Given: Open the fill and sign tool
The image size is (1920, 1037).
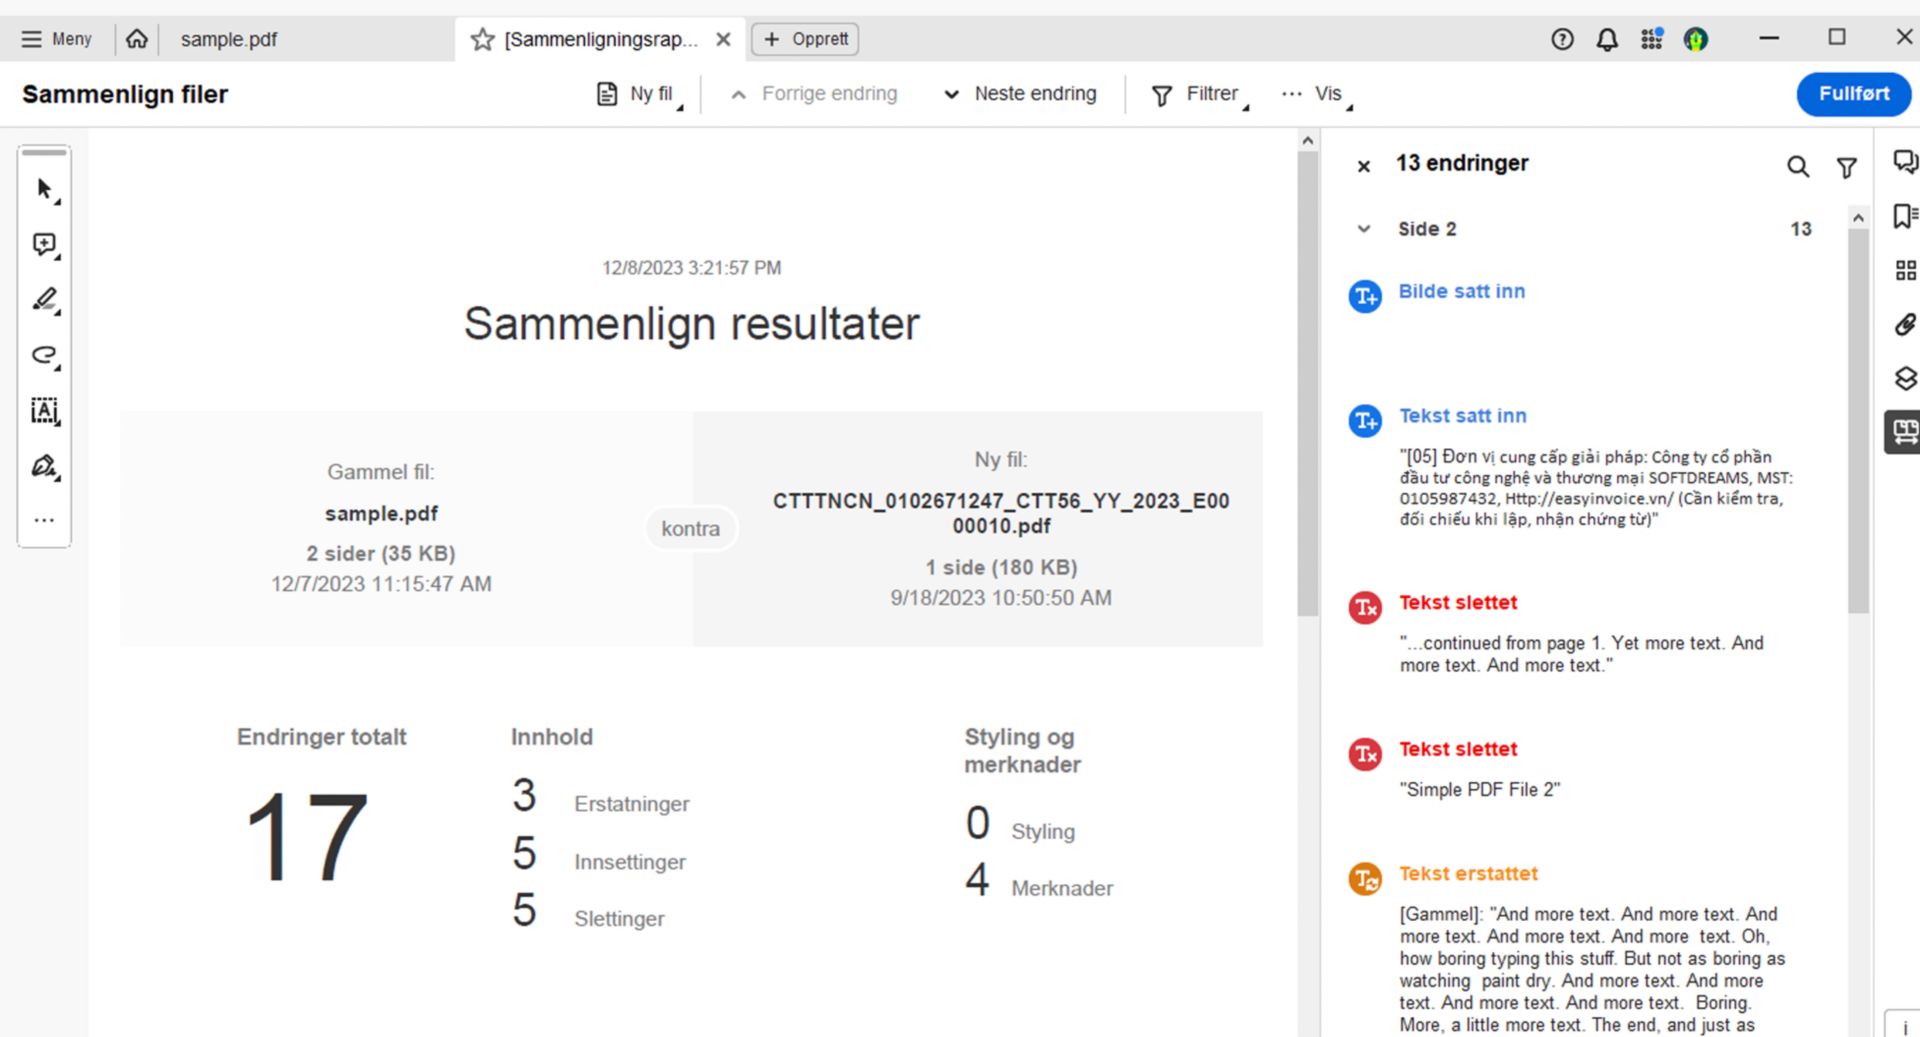Looking at the screenshot, I should coord(44,466).
